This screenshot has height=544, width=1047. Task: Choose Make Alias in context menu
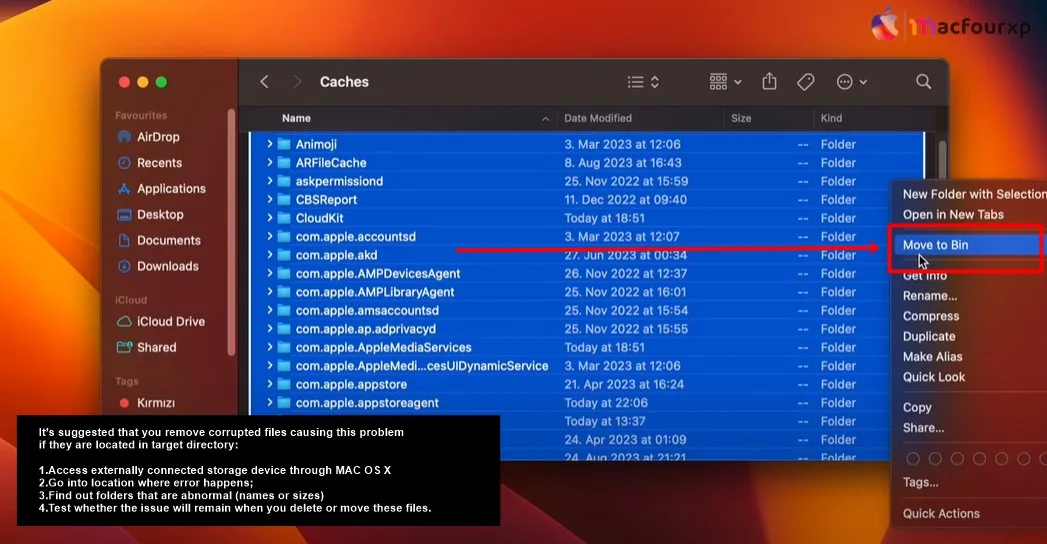point(932,356)
